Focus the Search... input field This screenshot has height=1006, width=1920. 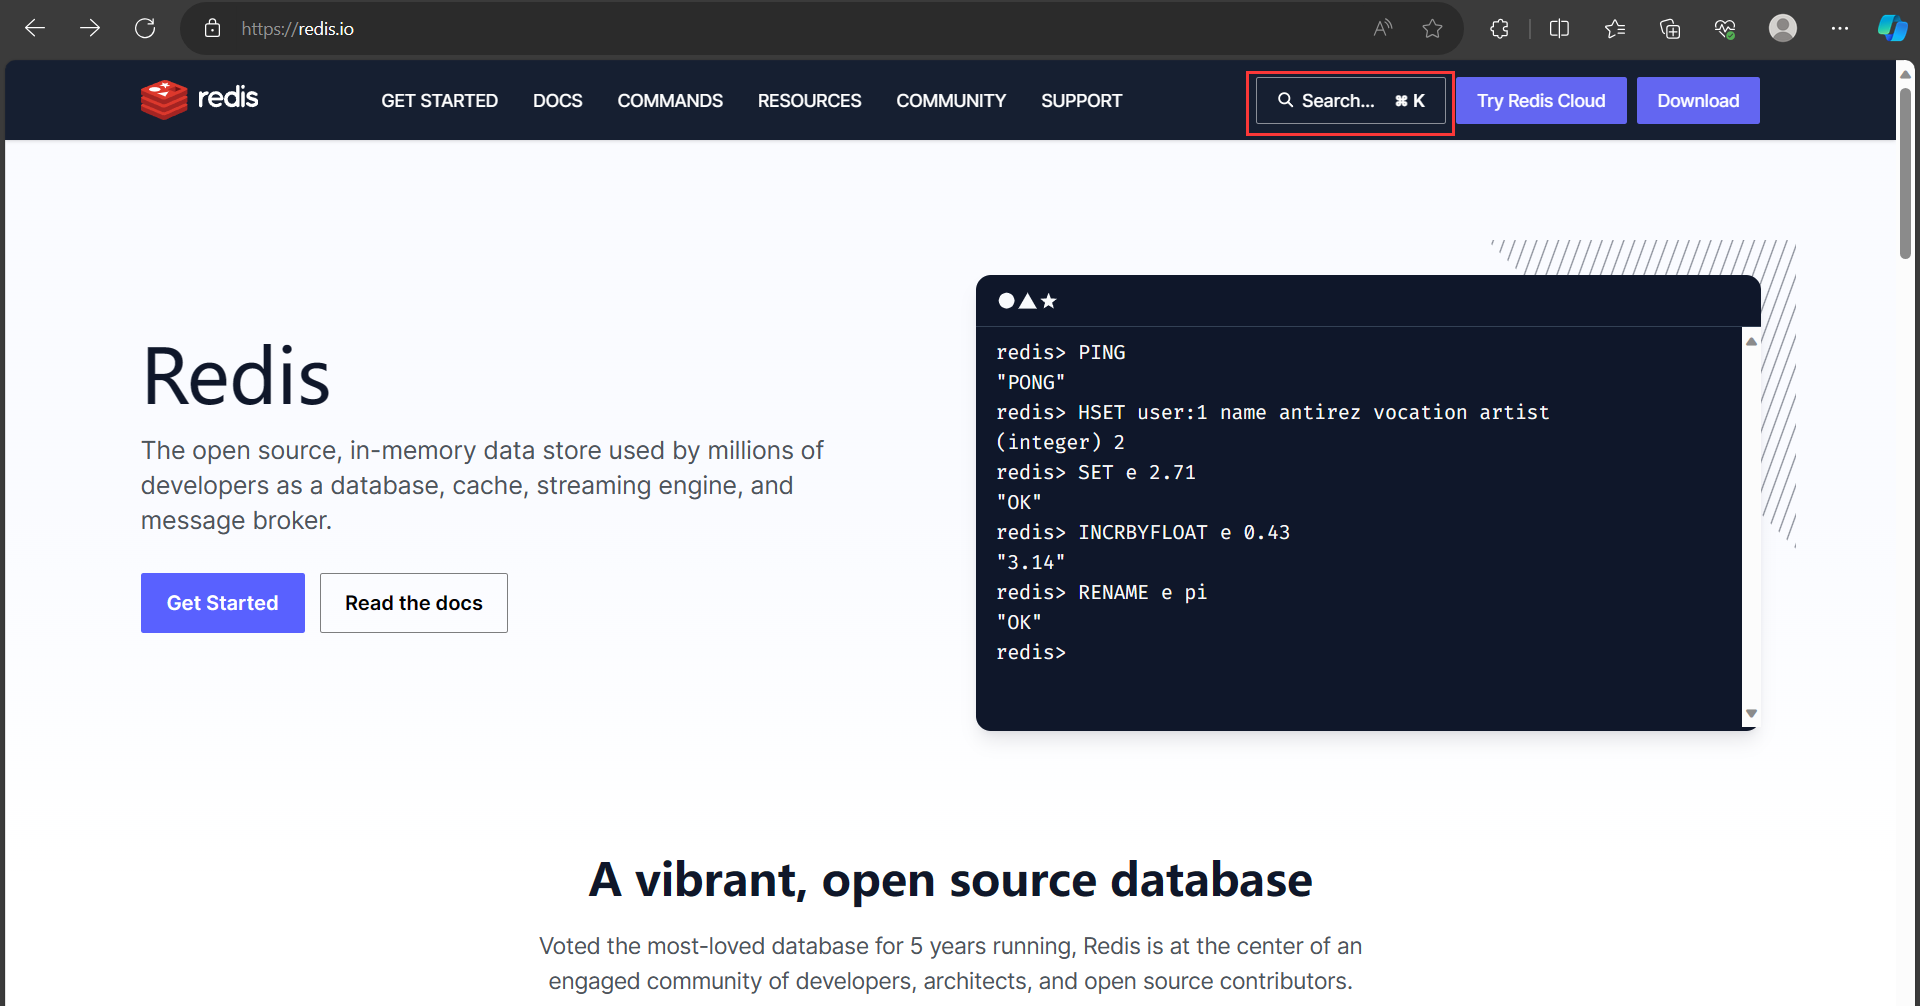pyautogui.click(x=1351, y=100)
